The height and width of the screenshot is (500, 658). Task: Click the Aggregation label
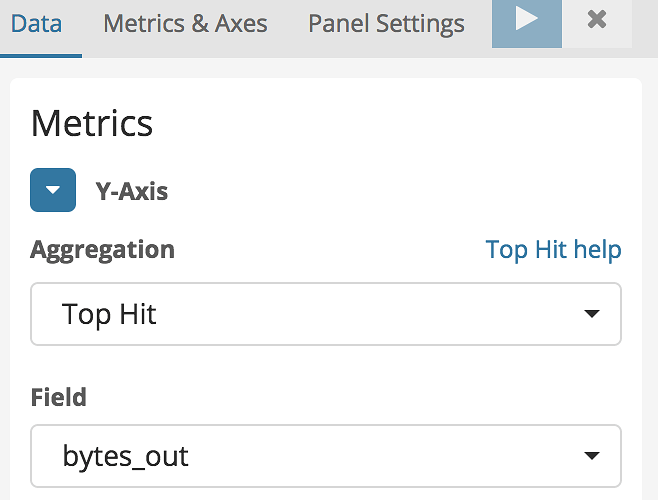pos(102,249)
